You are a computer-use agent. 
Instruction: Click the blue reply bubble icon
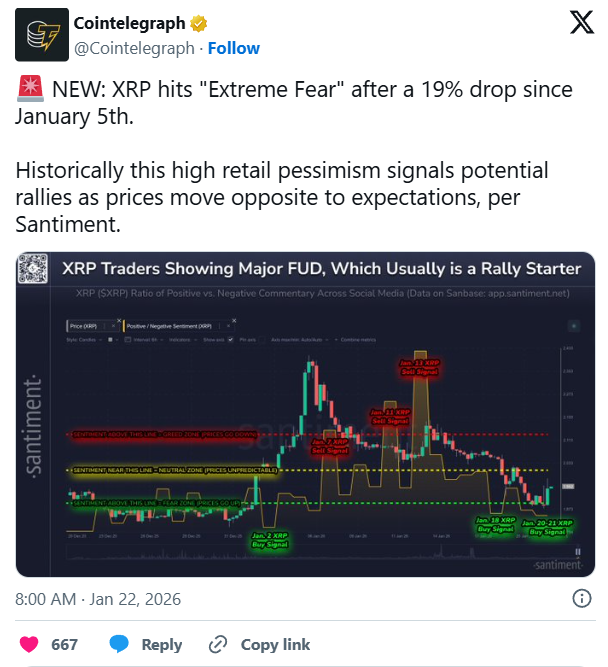point(119,644)
